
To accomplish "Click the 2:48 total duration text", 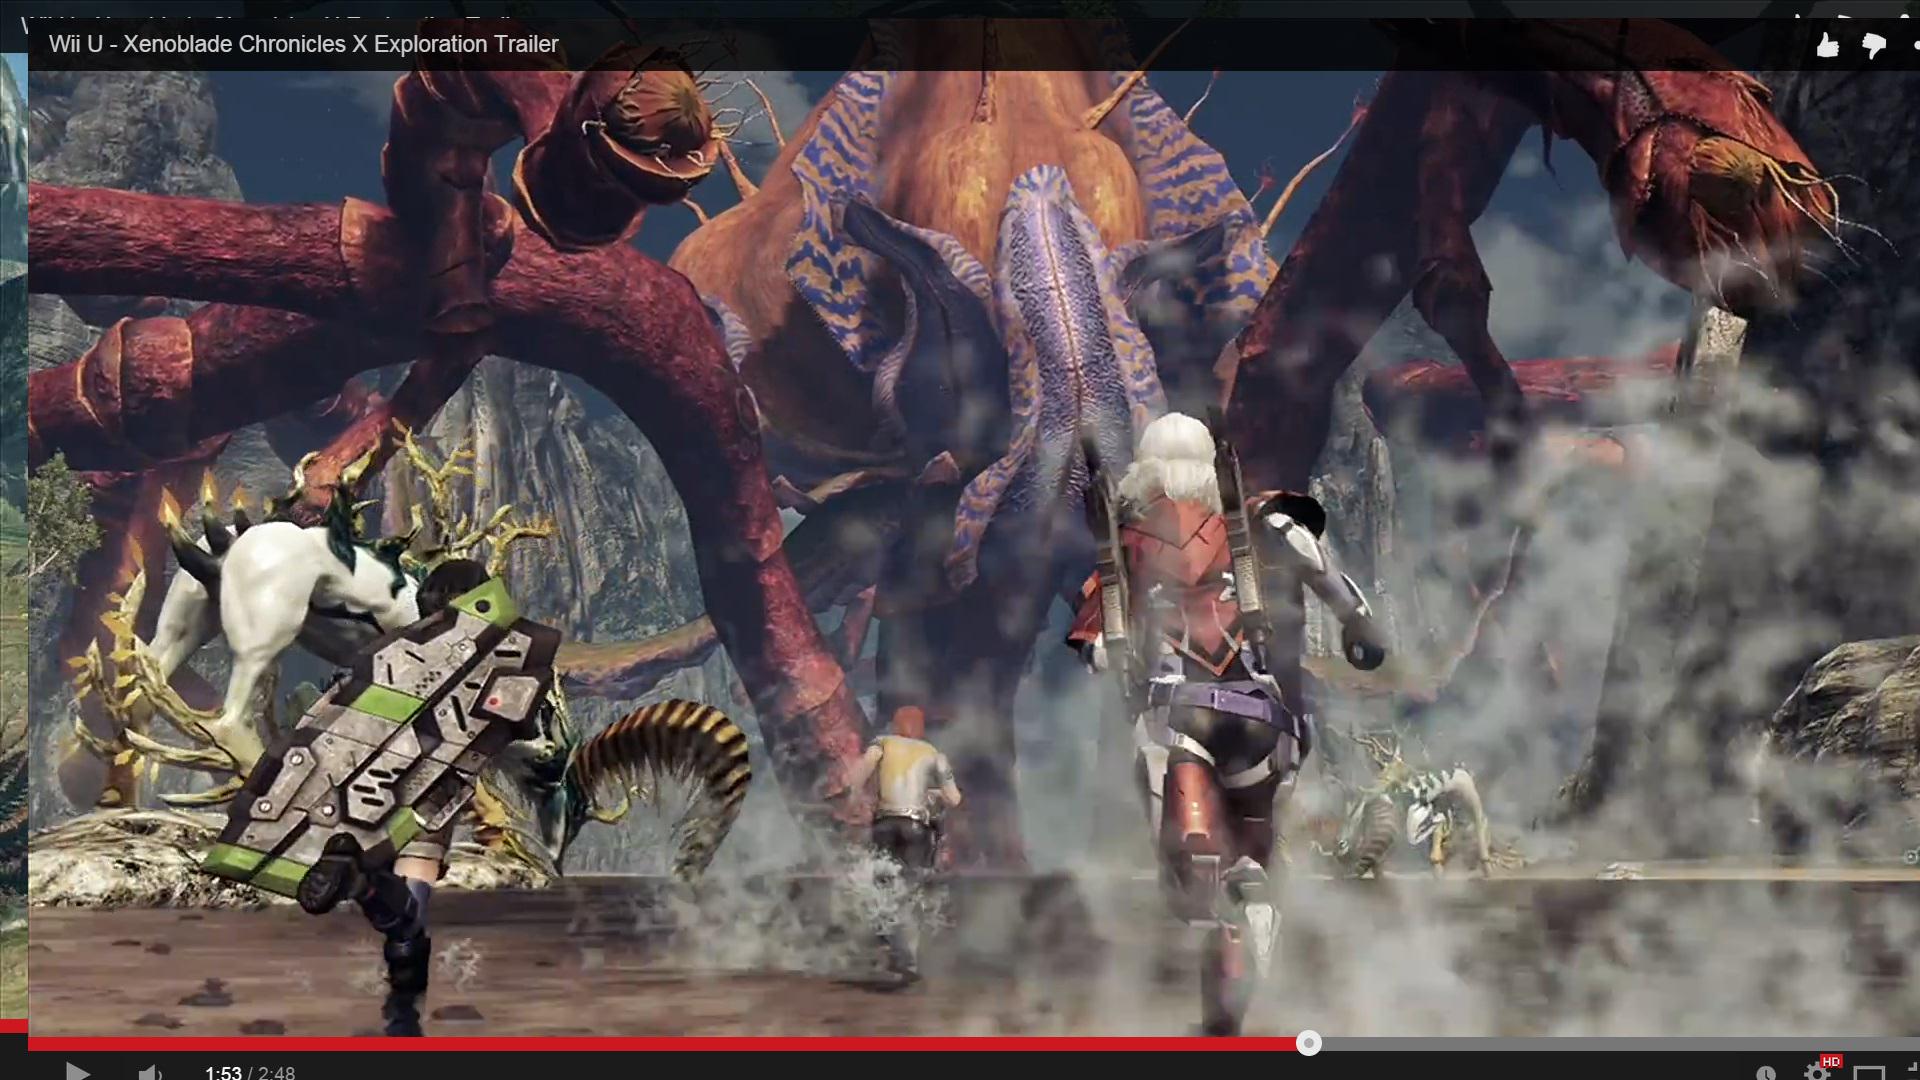I will tap(276, 1072).
